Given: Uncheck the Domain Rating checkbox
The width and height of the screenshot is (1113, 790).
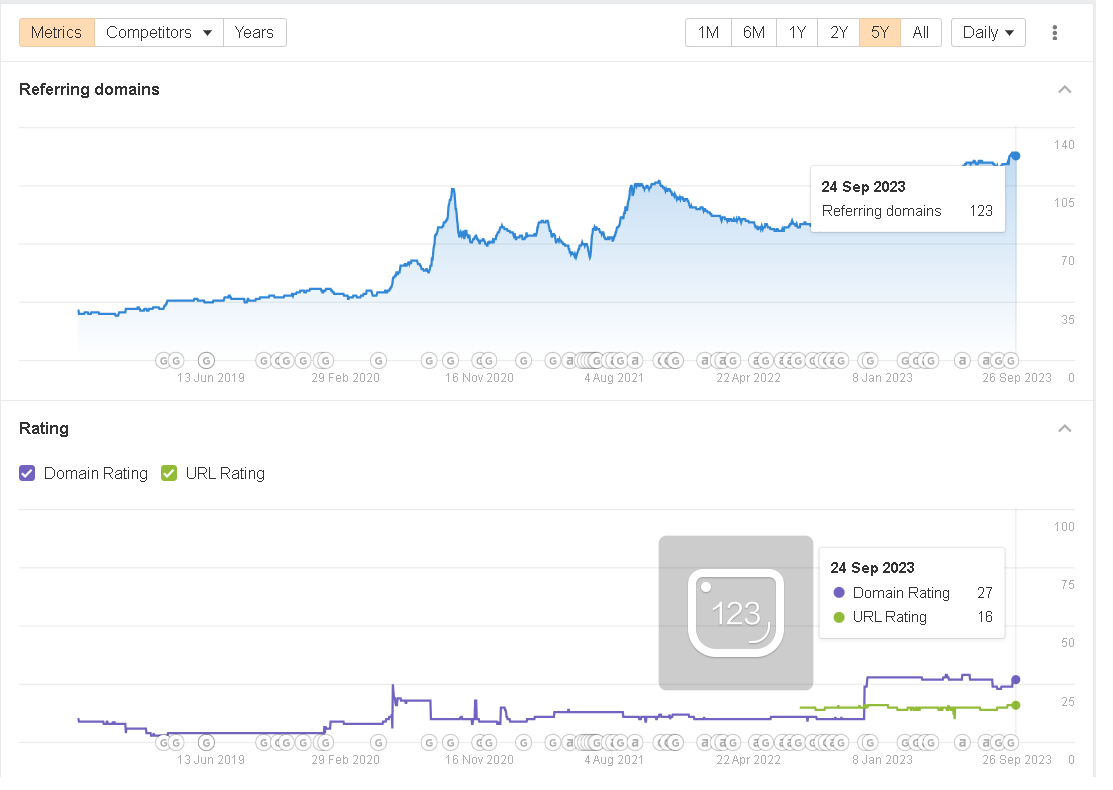Looking at the screenshot, I should [28, 474].
